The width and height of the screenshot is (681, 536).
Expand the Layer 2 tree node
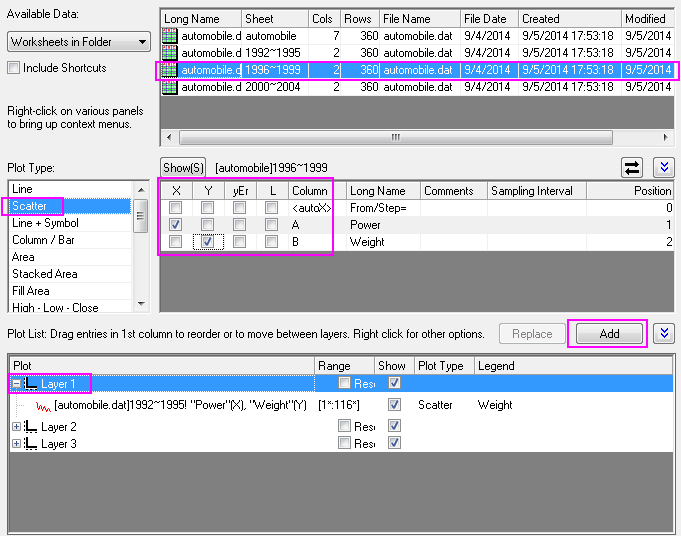coord(16,427)
